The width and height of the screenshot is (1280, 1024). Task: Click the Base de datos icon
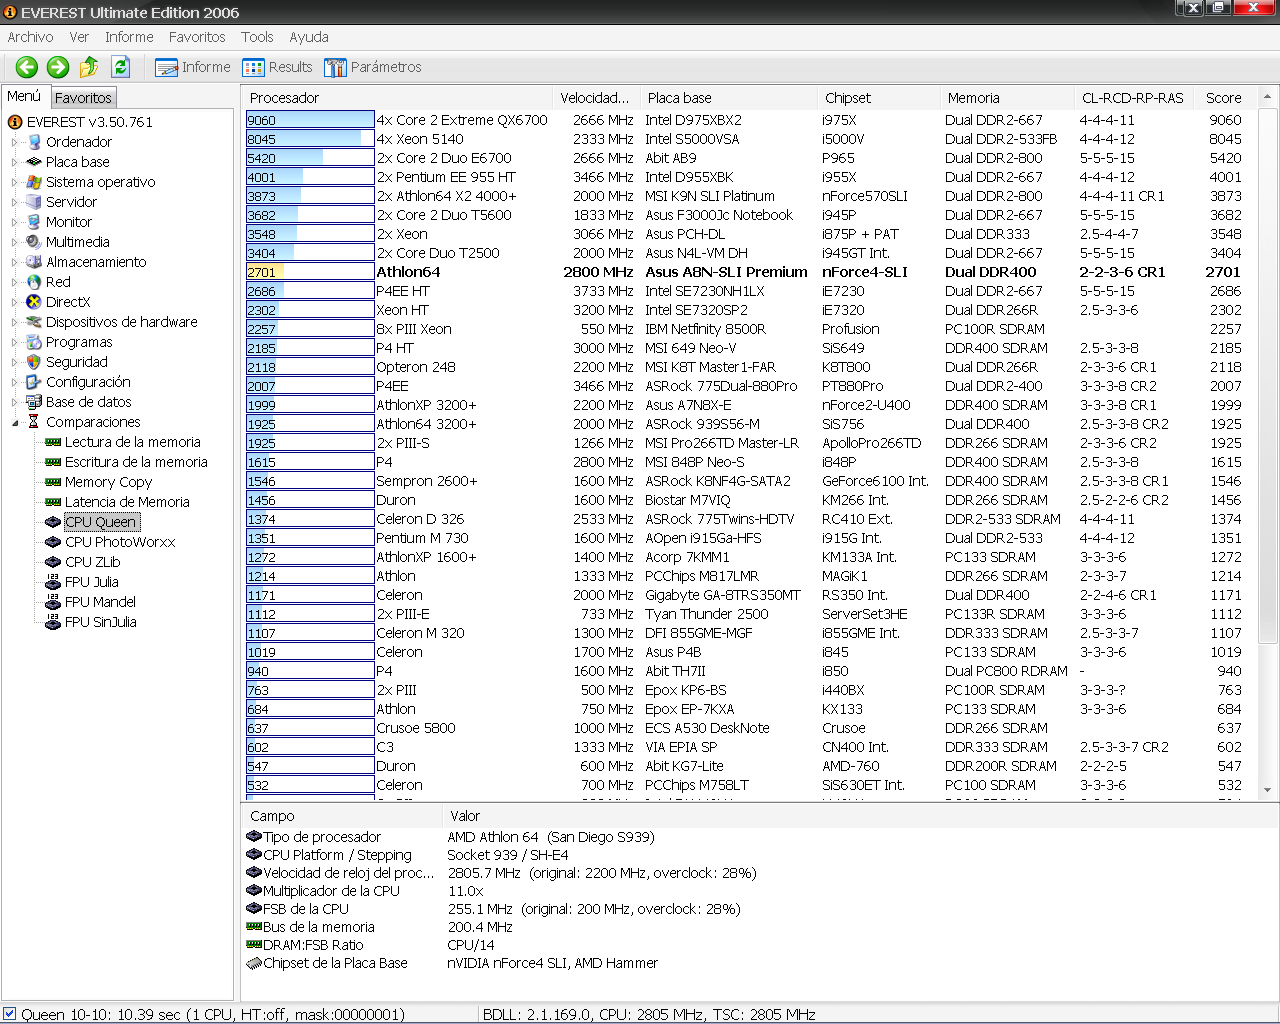(x=34, y=402)
